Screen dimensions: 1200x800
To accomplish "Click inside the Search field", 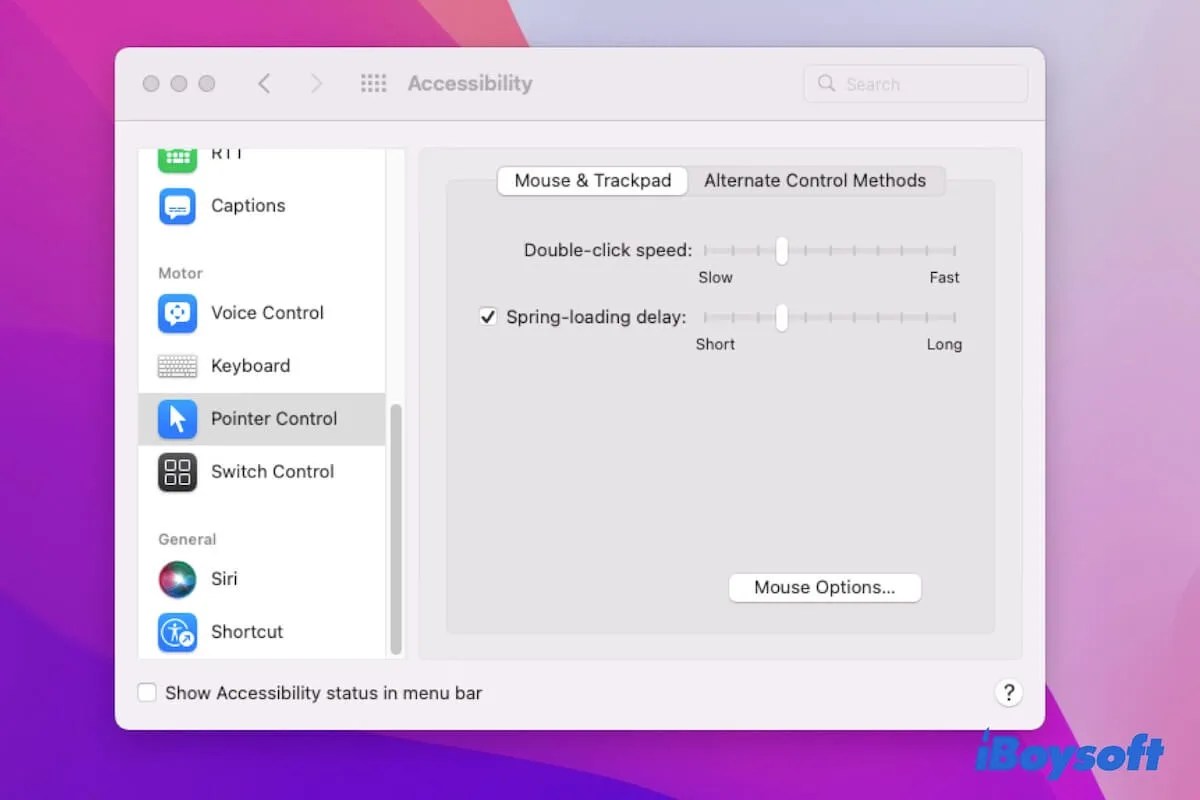I will pyautogui.click(x=915, y=84).
